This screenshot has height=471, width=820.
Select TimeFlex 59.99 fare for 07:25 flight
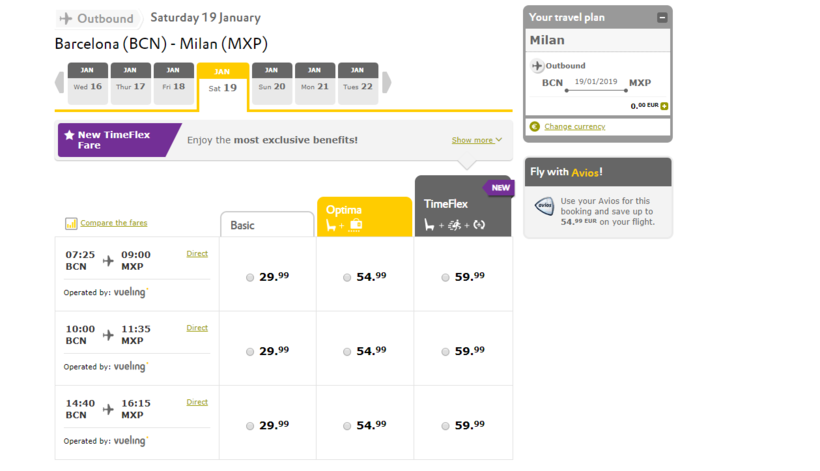tap(445, 278)
